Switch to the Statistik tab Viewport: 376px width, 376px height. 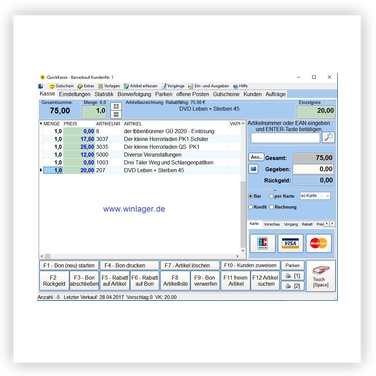click(x=104, y=94)
